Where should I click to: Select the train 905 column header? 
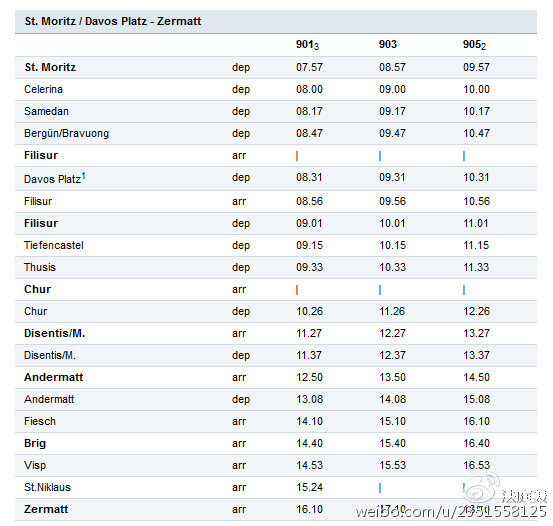click(x=474, y=45)
